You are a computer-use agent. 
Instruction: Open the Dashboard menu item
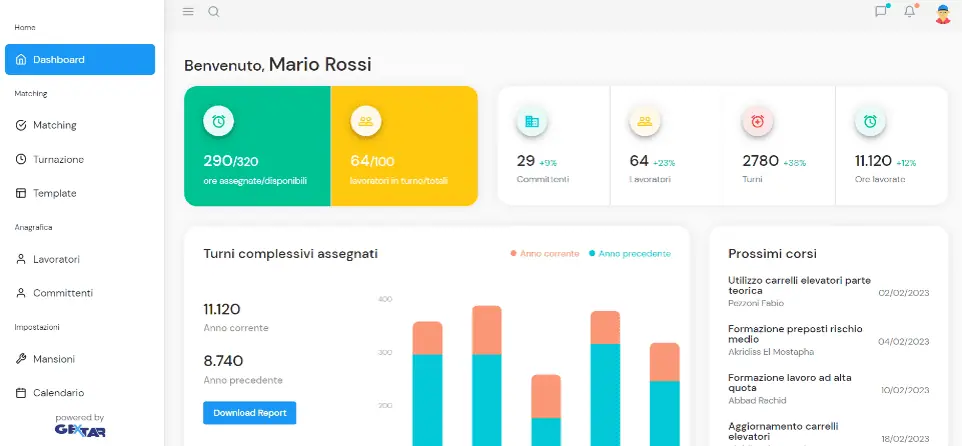tap(80, 60)
